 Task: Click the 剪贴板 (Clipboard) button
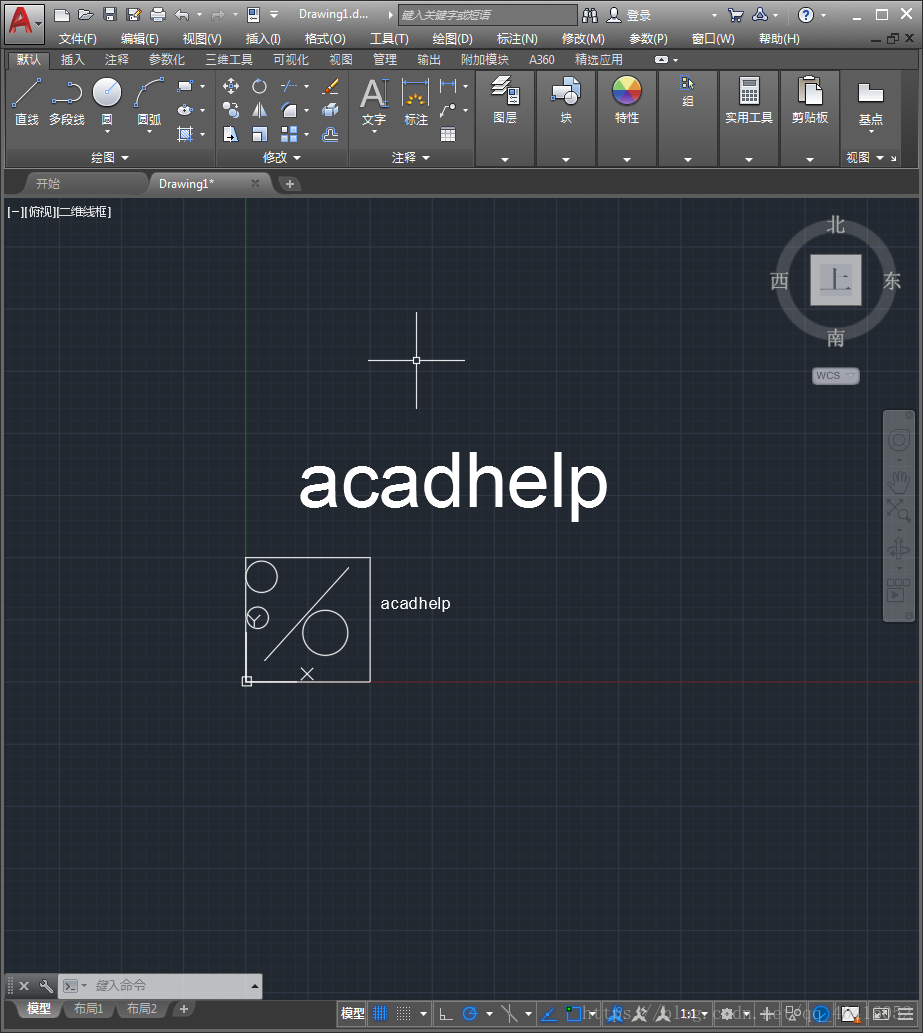coord(810,101)
